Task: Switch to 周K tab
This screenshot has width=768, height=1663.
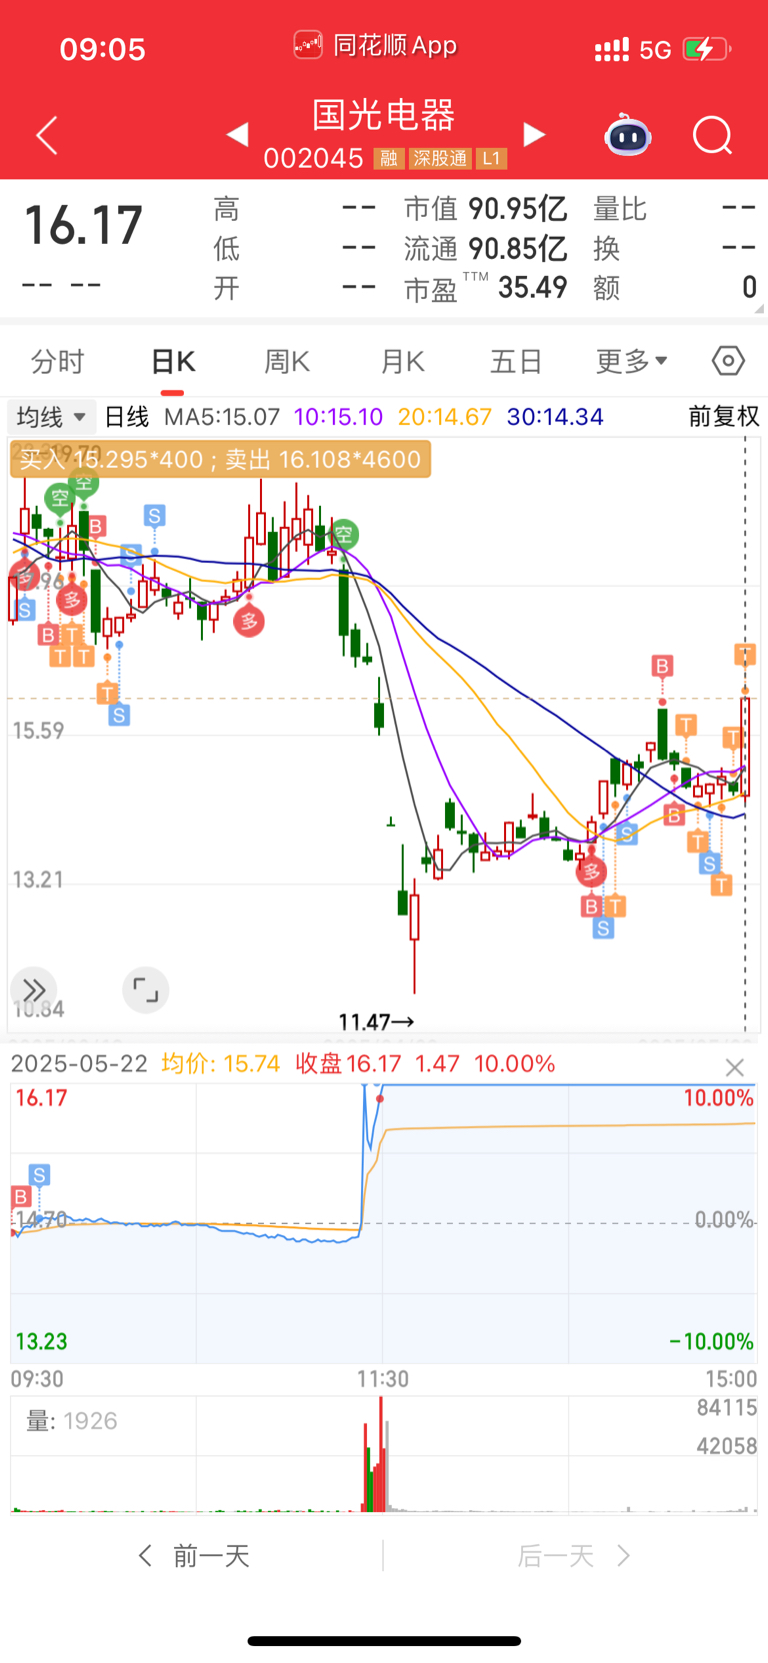Action: pyautogui.click(x=287, y=361)
